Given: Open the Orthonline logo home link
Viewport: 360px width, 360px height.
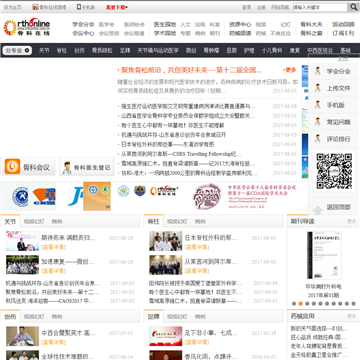Looking at the screenshot, I should [x=27, y=28].
